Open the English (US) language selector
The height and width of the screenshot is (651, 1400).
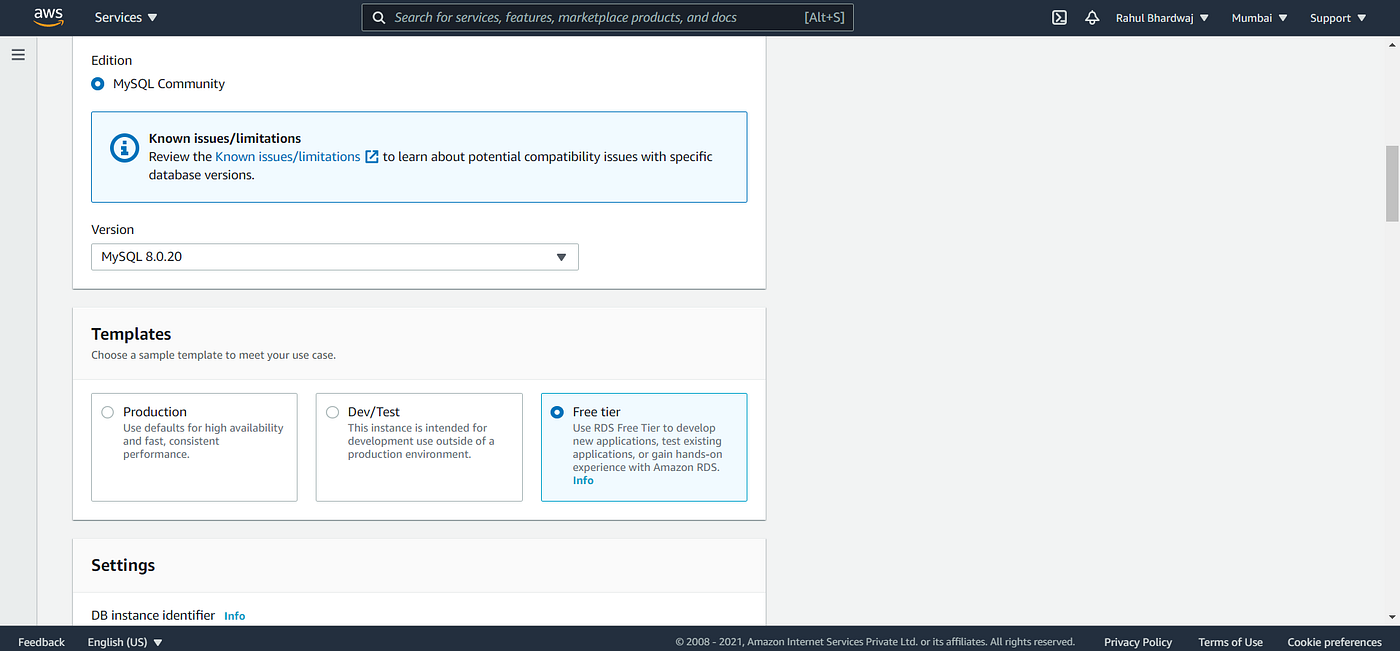(x=125, y=642)
